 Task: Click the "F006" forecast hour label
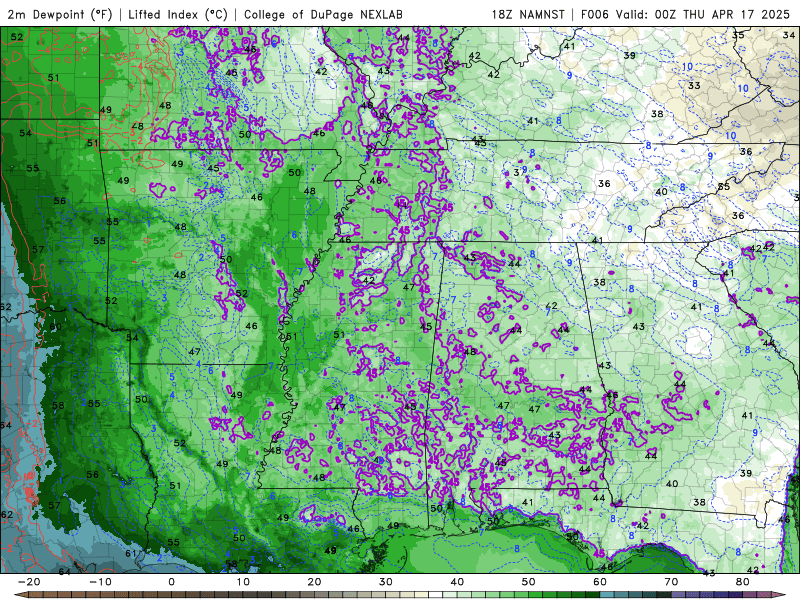pos(595,14)
